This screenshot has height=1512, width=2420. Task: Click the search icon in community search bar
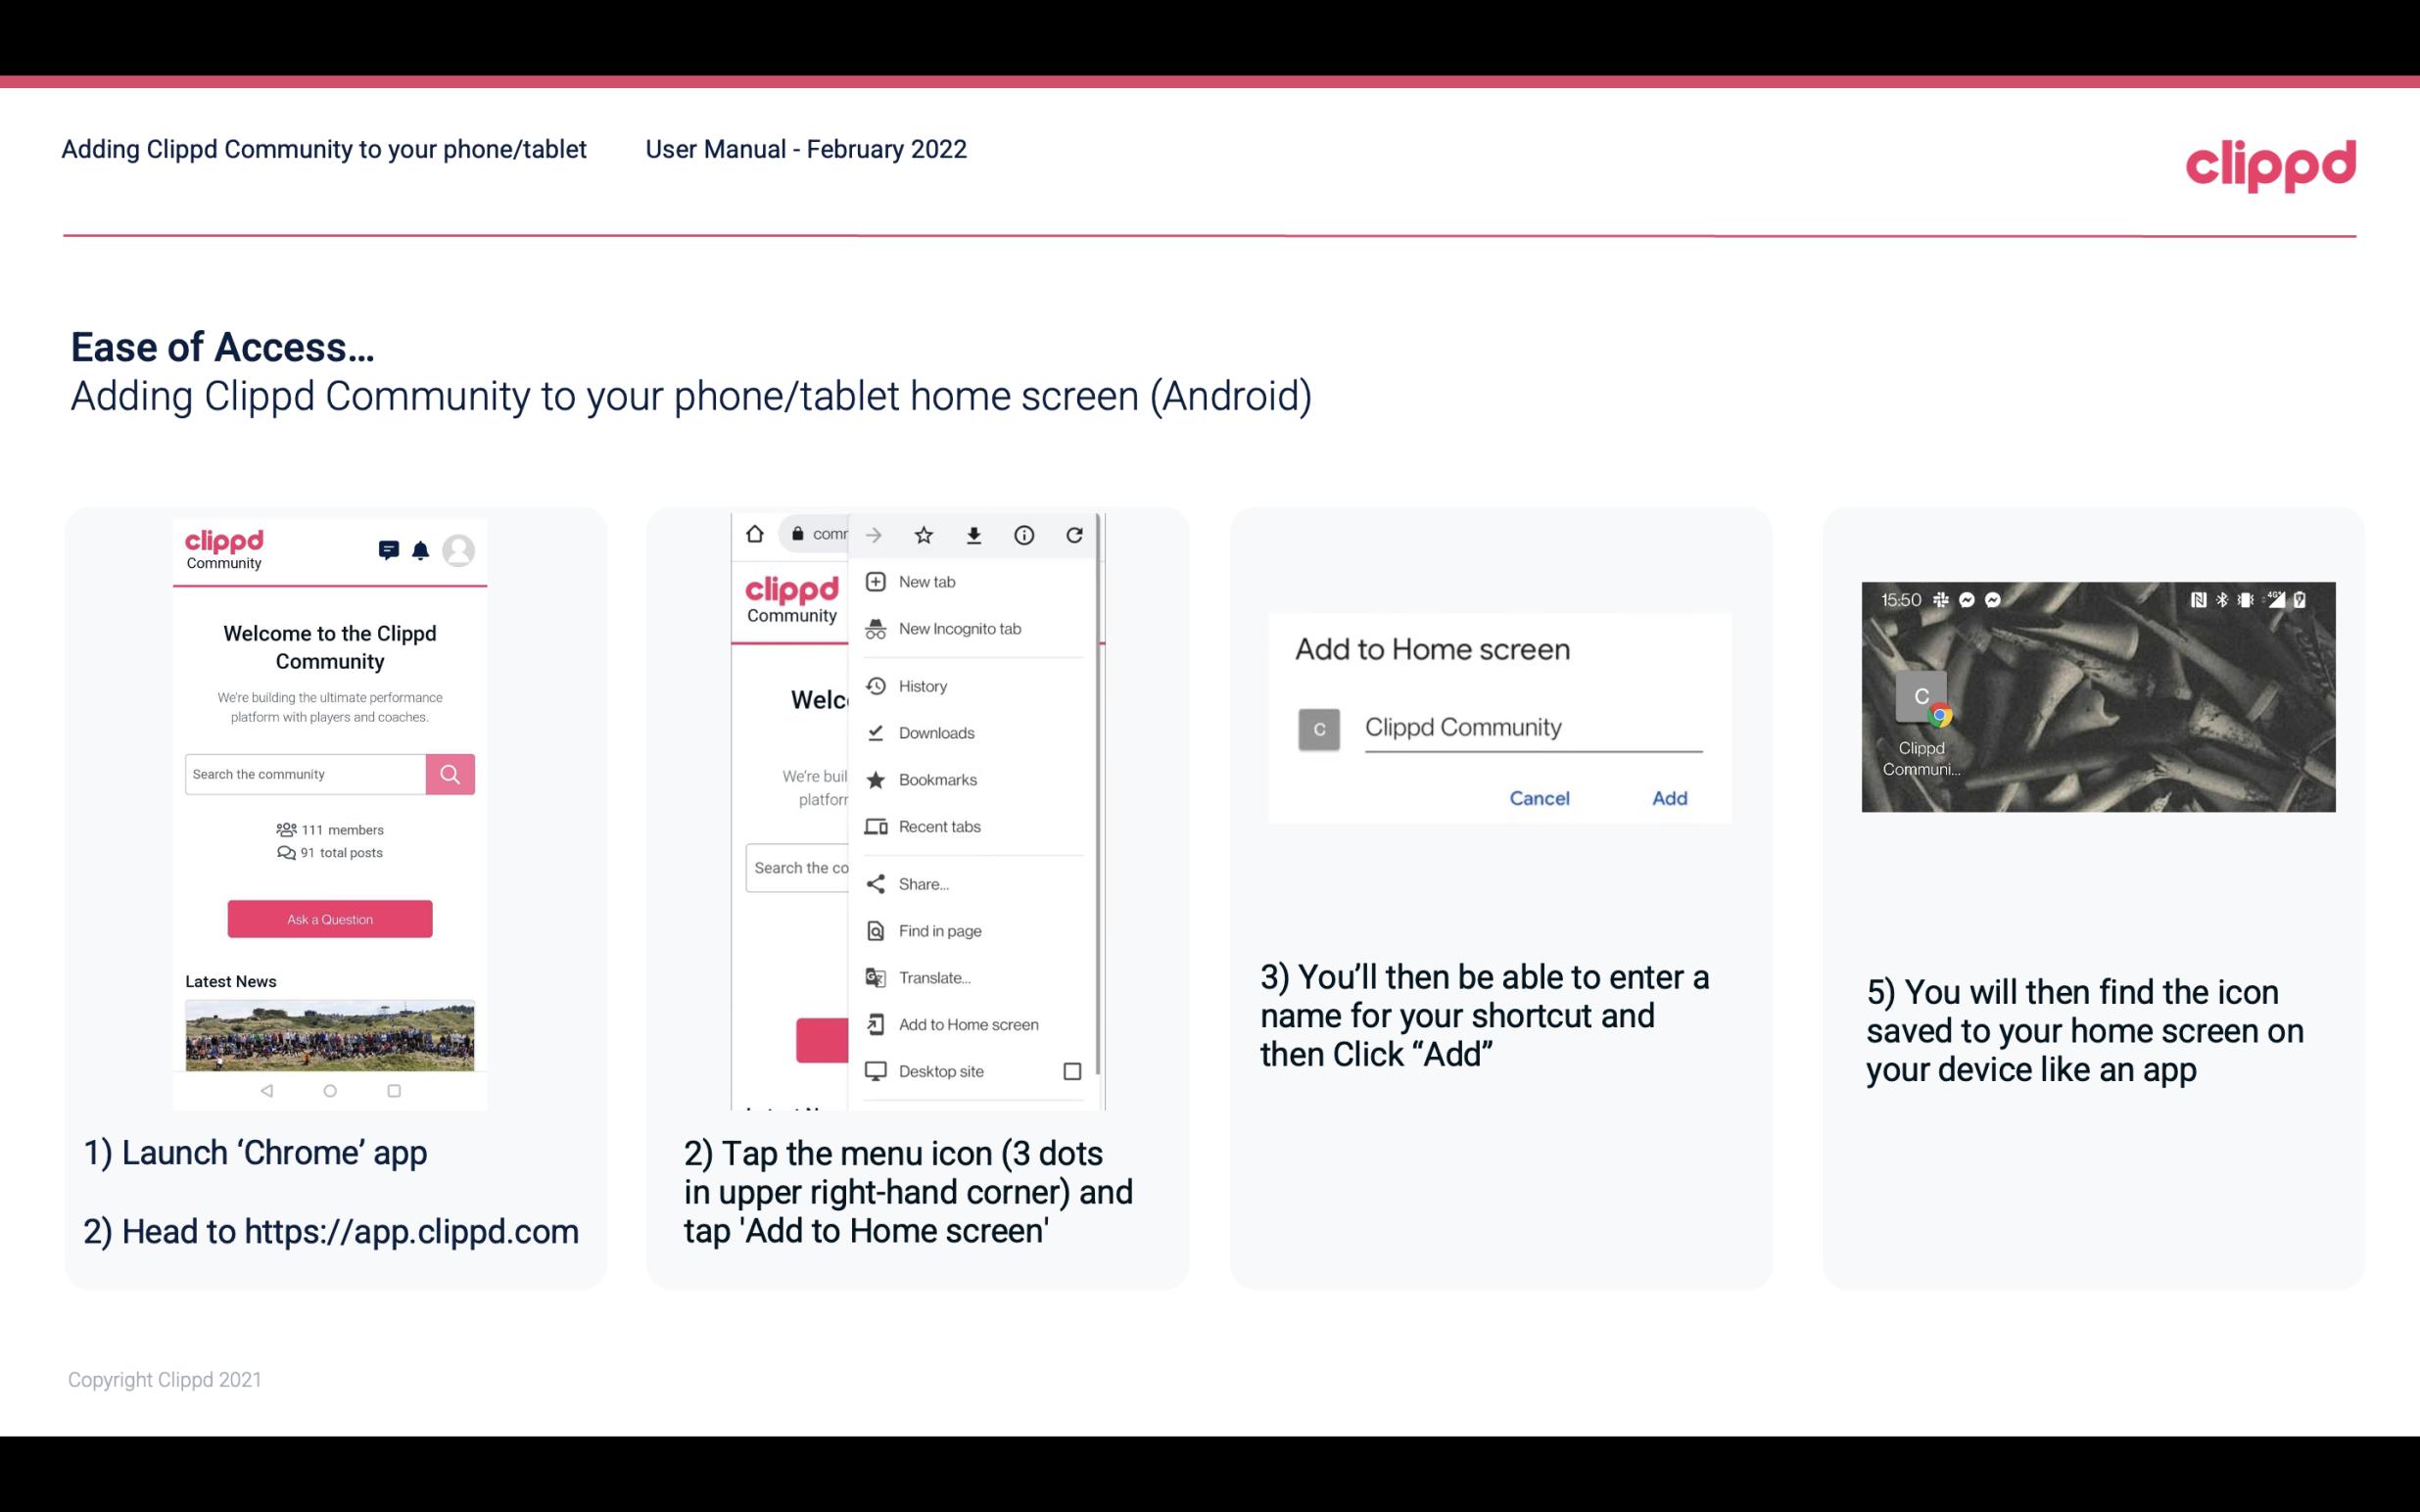click(x=448, y=772)
